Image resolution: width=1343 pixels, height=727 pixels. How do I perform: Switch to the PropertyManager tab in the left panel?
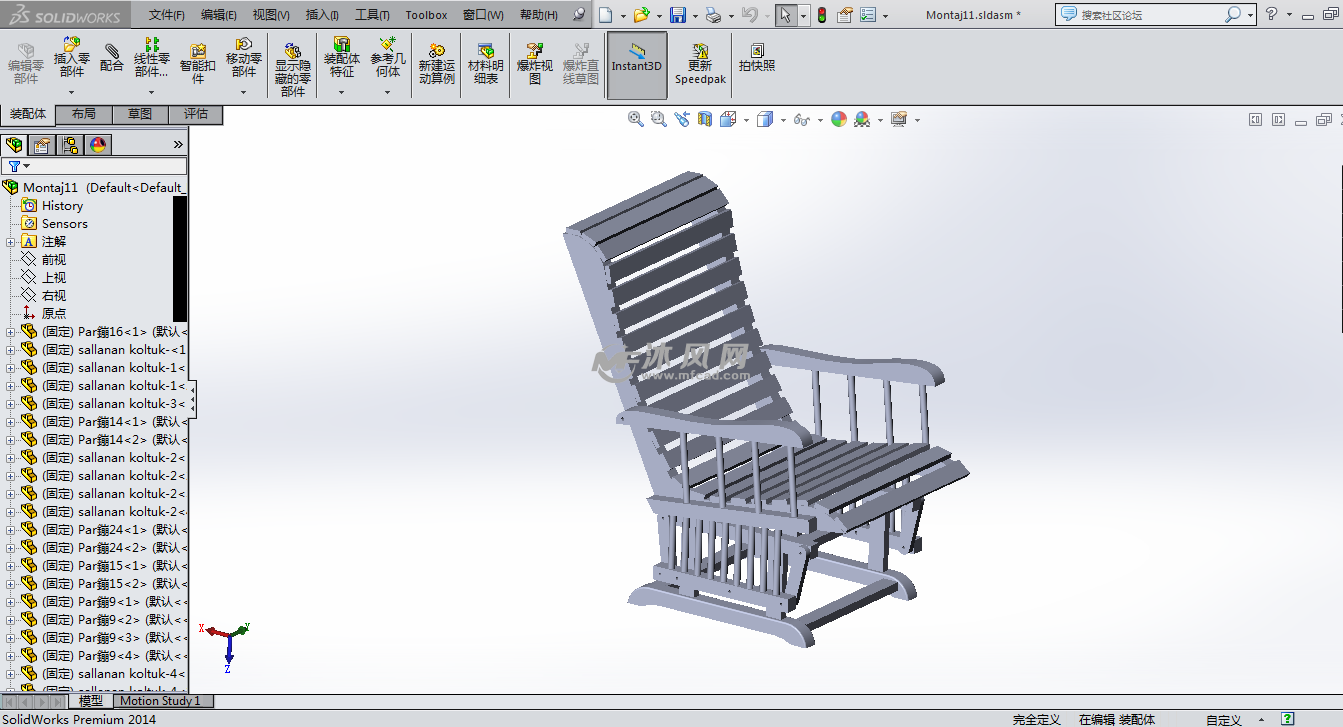click(x=41, y=144)
